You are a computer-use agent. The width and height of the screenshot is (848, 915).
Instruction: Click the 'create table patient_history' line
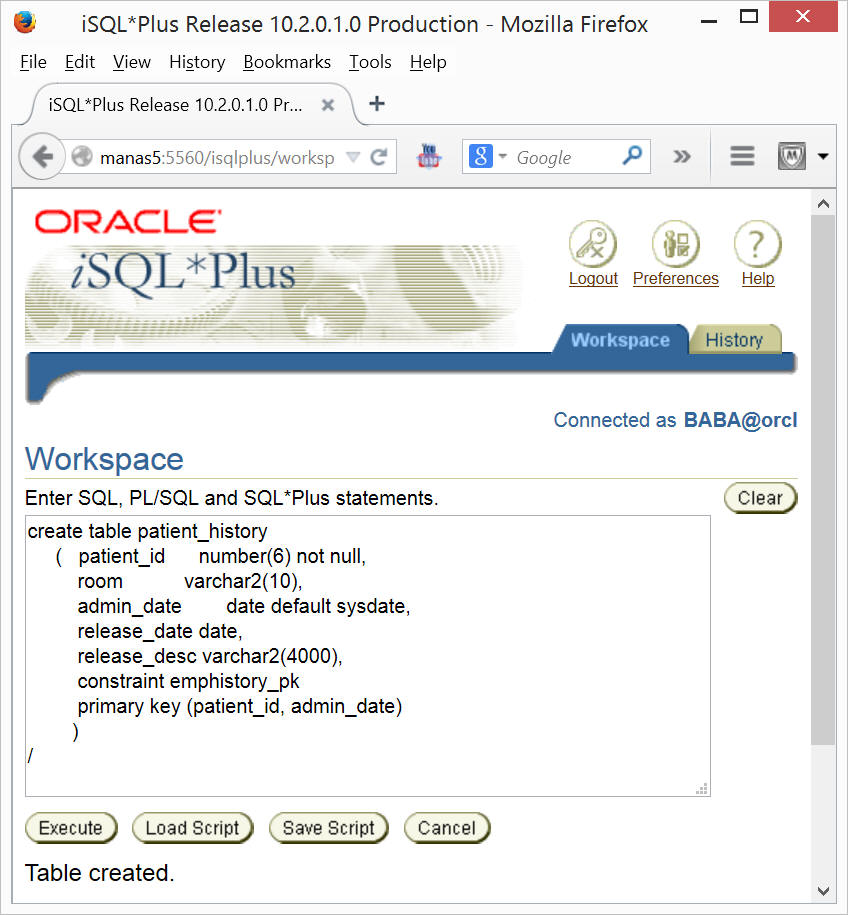(x=148, y=531)
